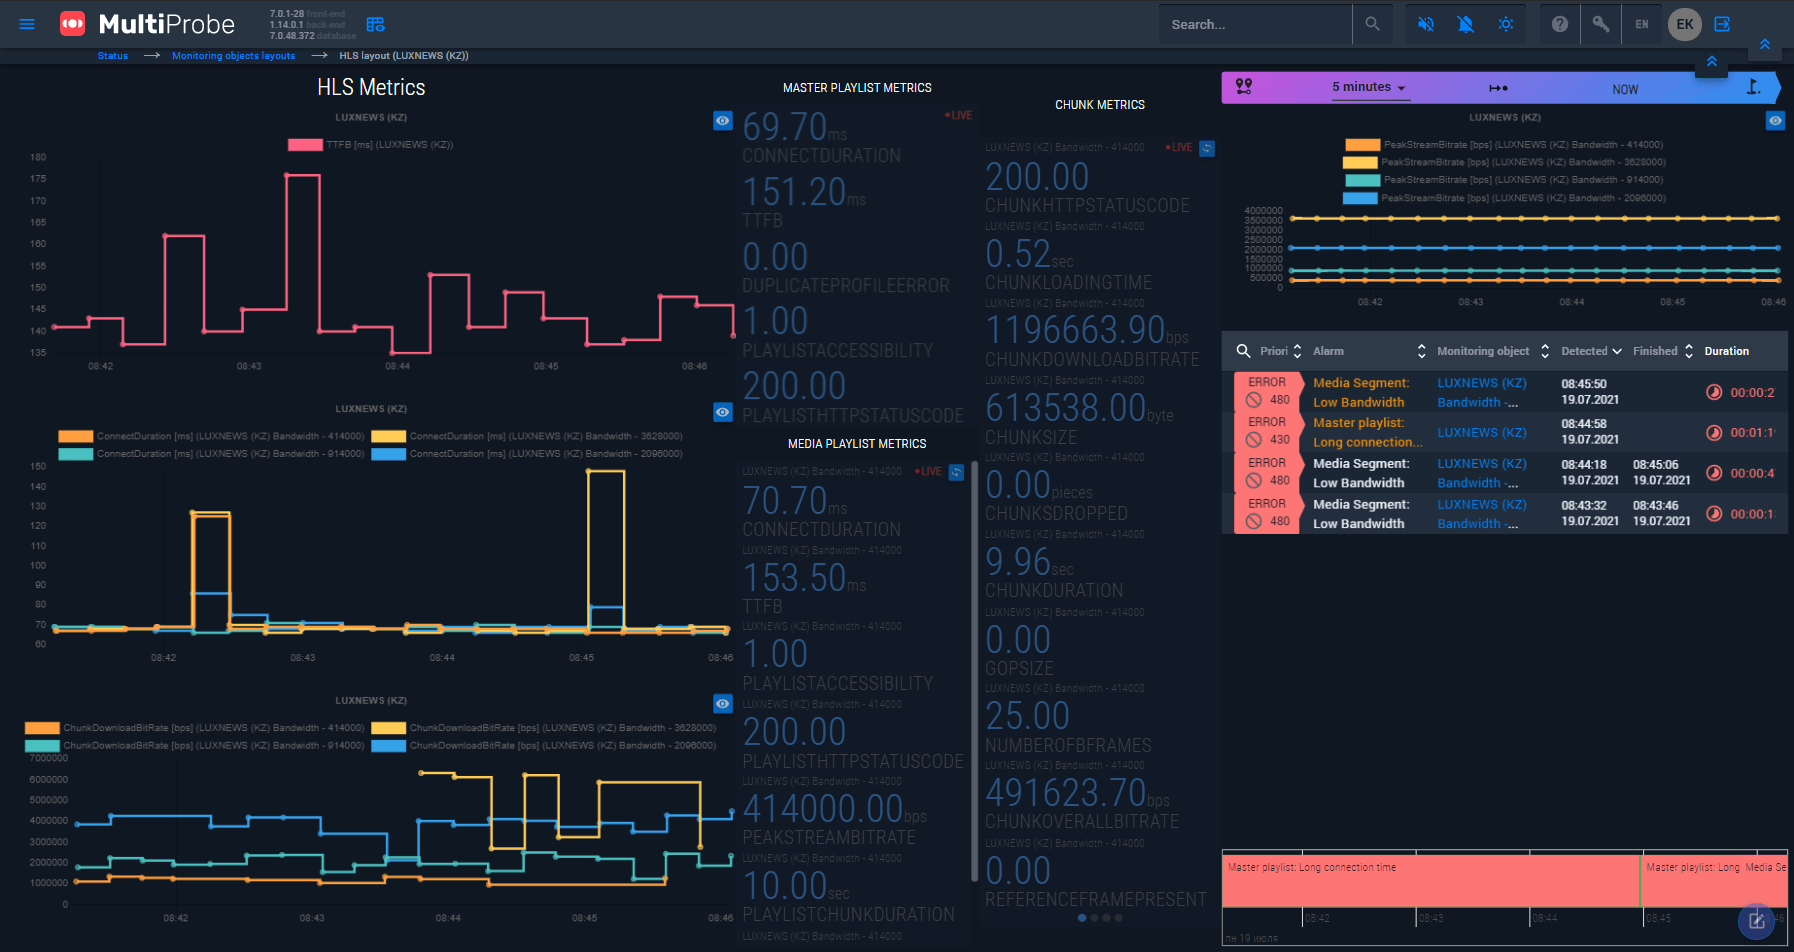Open Bandwidth link in 08:43:32 alarm

click(1478, 524)
